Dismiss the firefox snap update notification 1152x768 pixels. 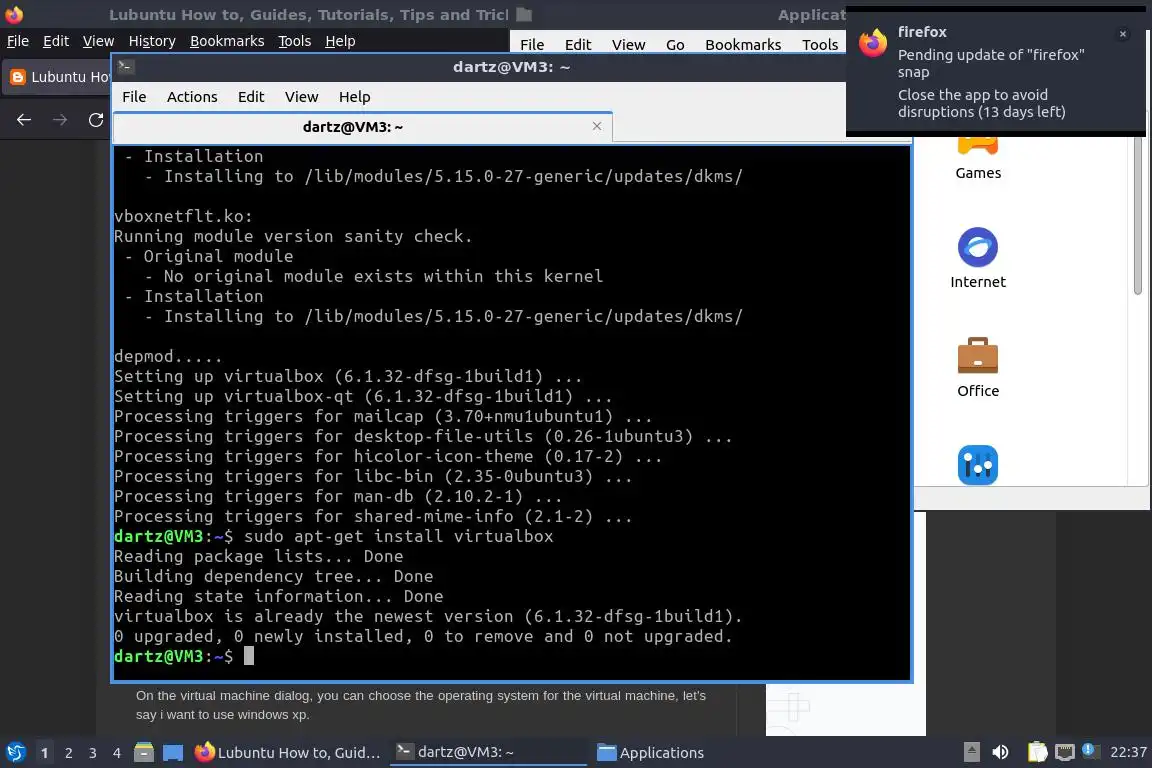1123,34
